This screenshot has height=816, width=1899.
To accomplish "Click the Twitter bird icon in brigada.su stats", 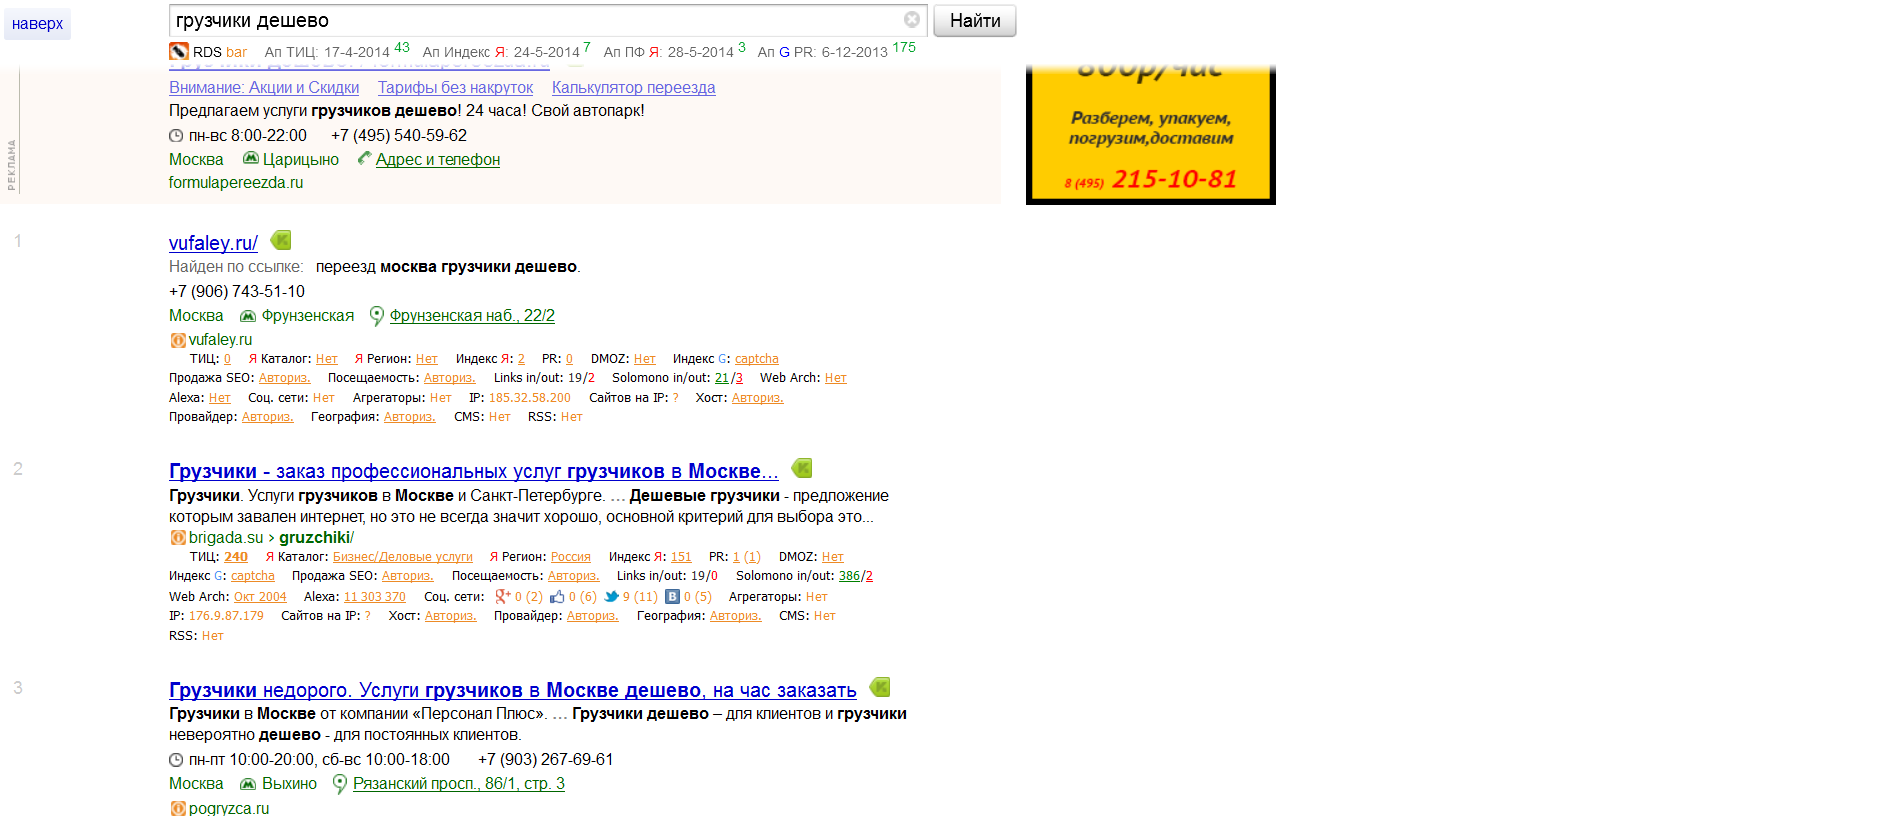I will (612, 596).
